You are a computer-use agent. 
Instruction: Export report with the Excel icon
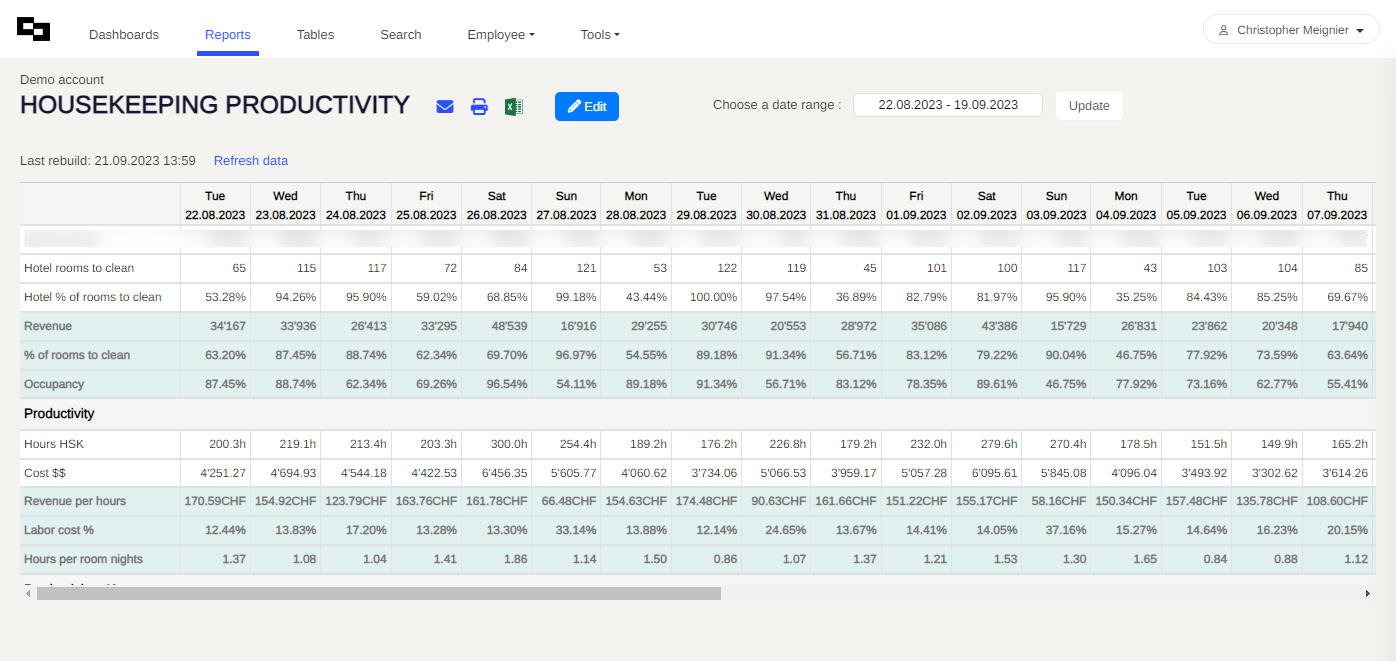513,107
